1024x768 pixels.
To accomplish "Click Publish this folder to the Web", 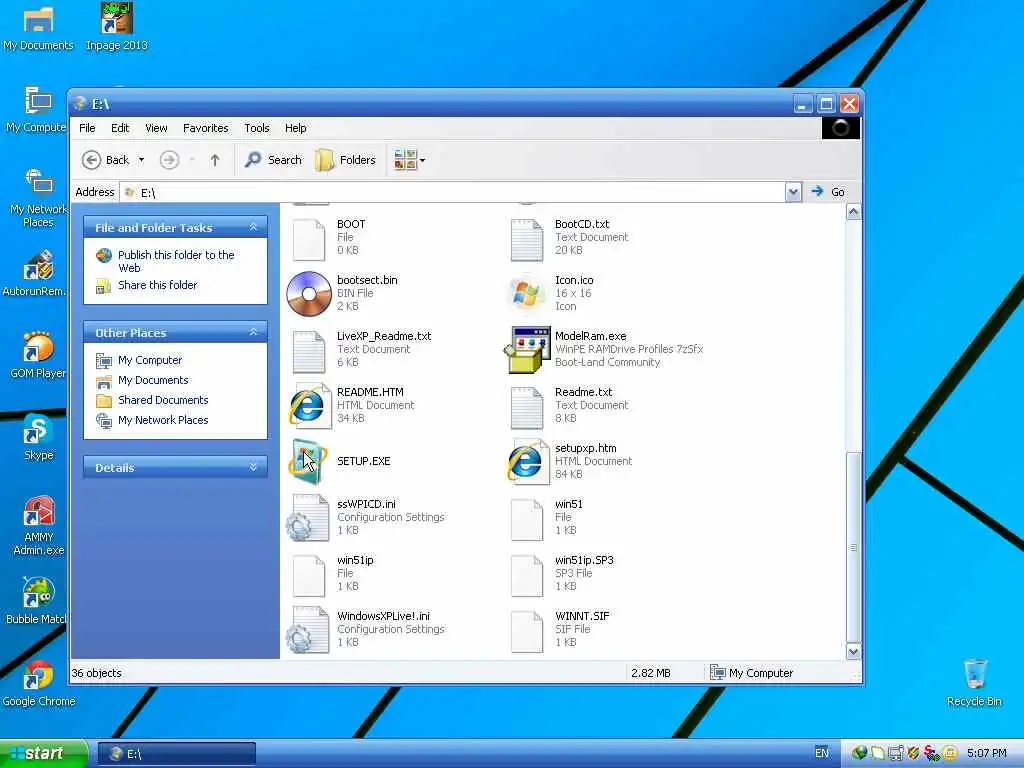I will (x=176, y=261).
